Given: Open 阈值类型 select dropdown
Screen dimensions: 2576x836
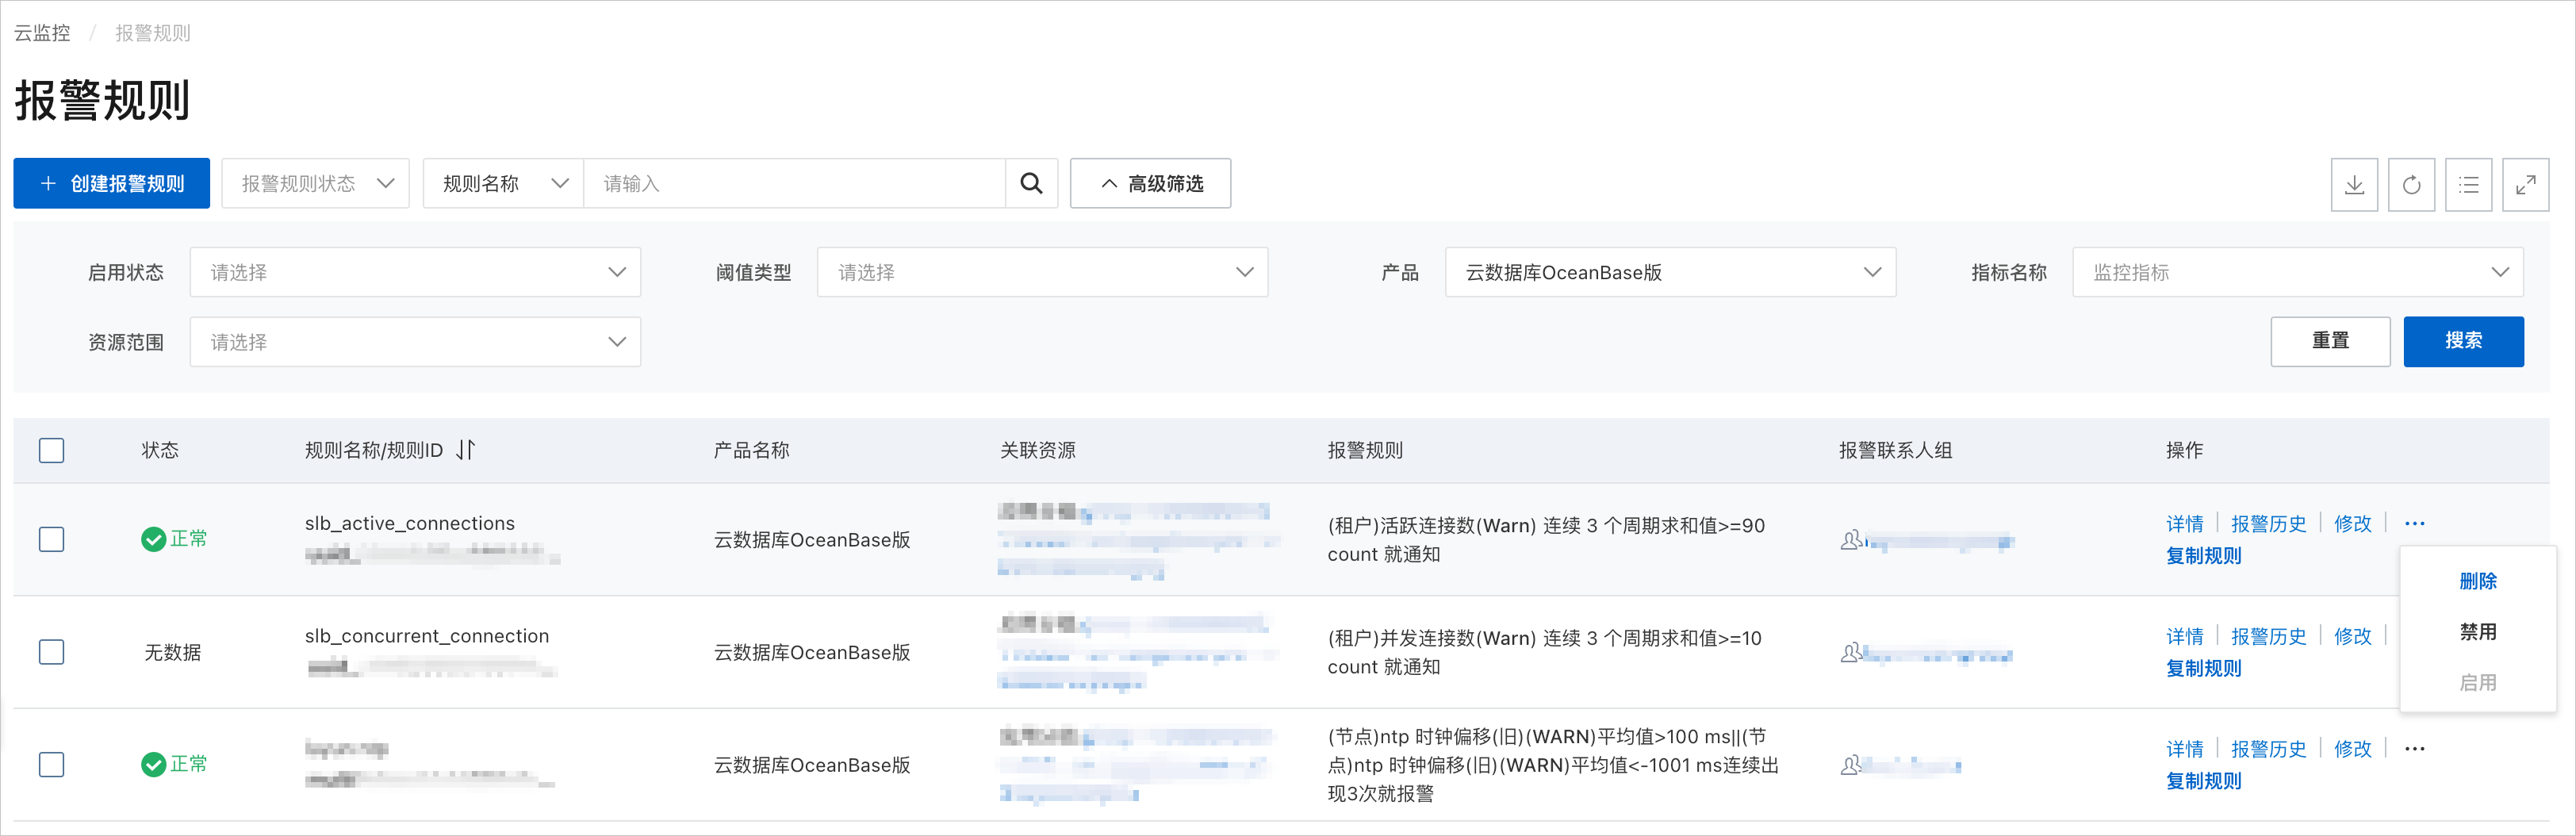Looking at the screenshot, I should pos(1042,273).
